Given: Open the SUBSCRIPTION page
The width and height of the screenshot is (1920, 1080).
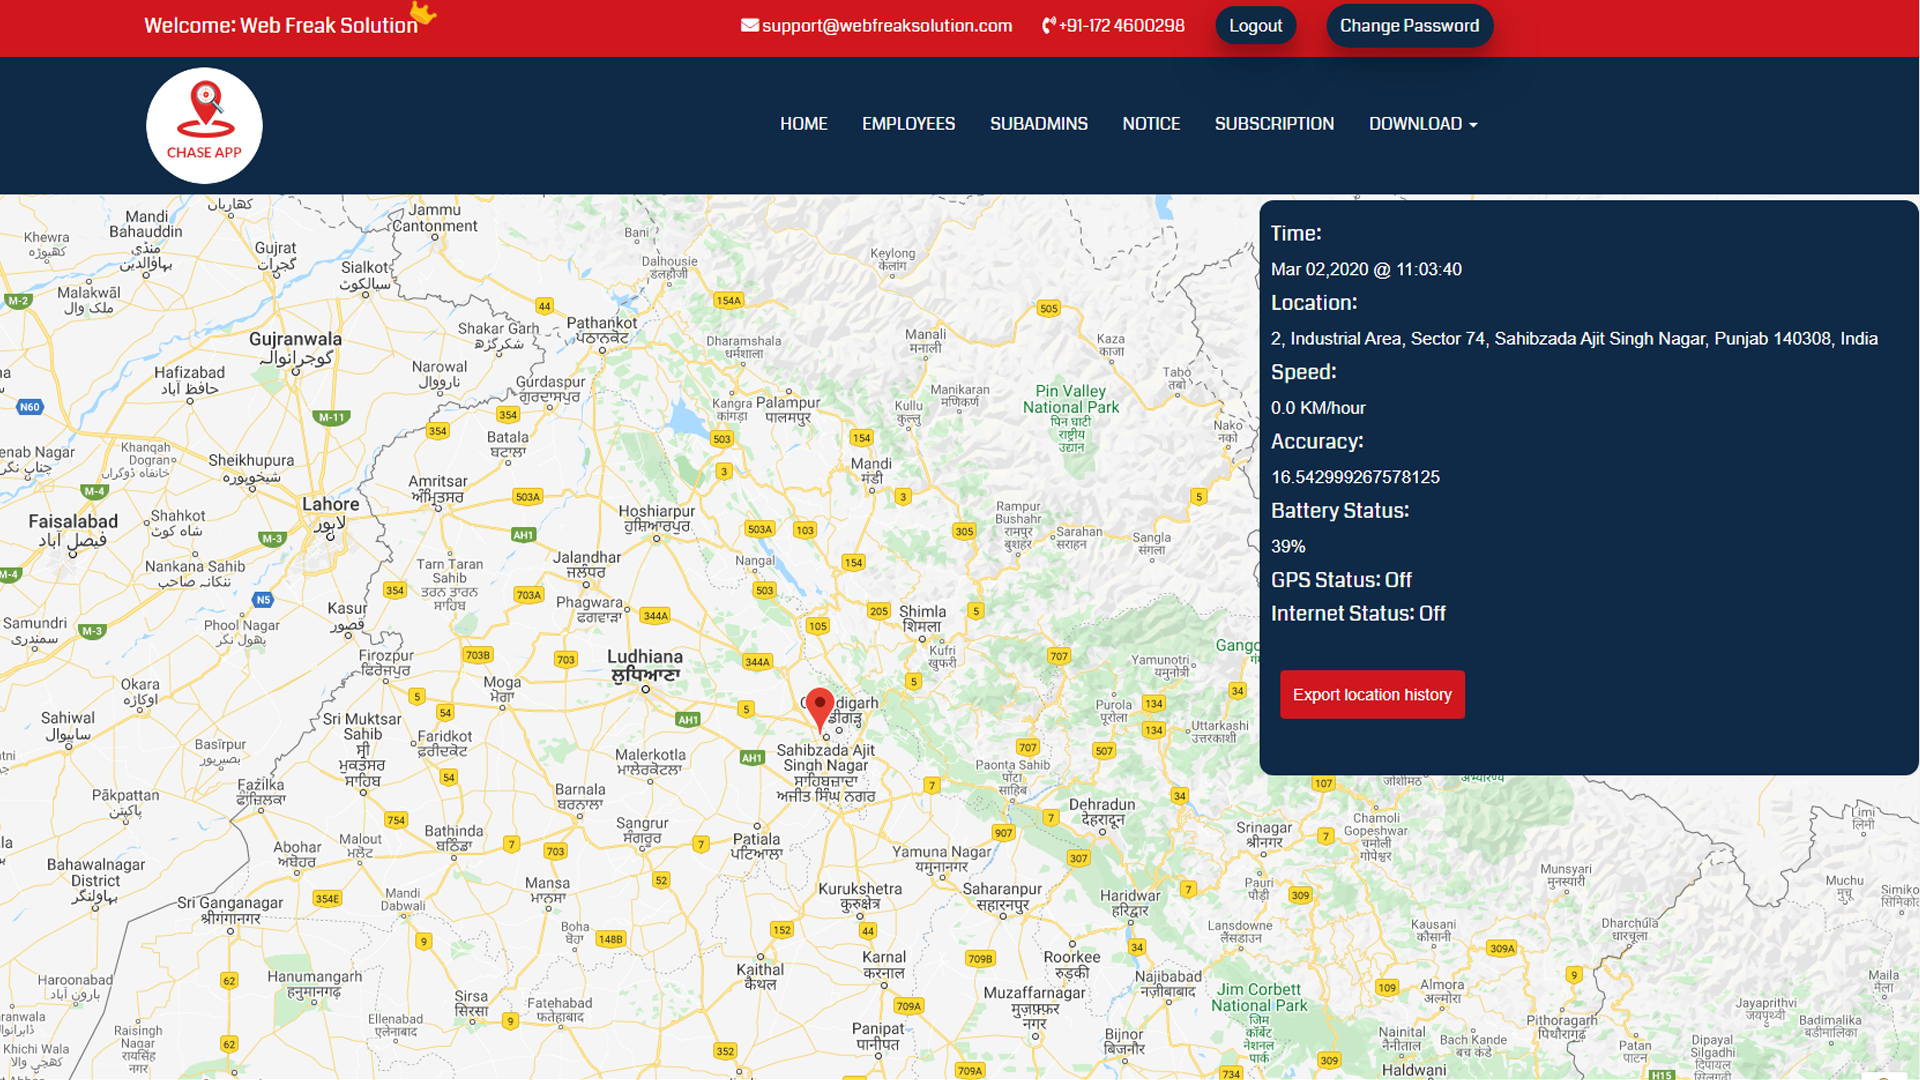Looking at the screenshot, I should (1274, 124).
